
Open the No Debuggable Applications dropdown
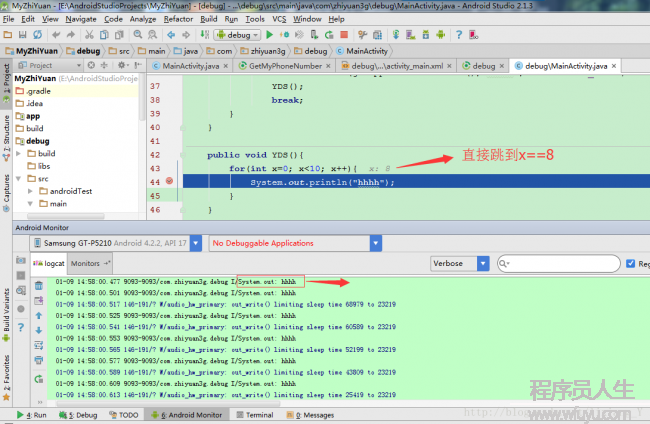(376, 243)
